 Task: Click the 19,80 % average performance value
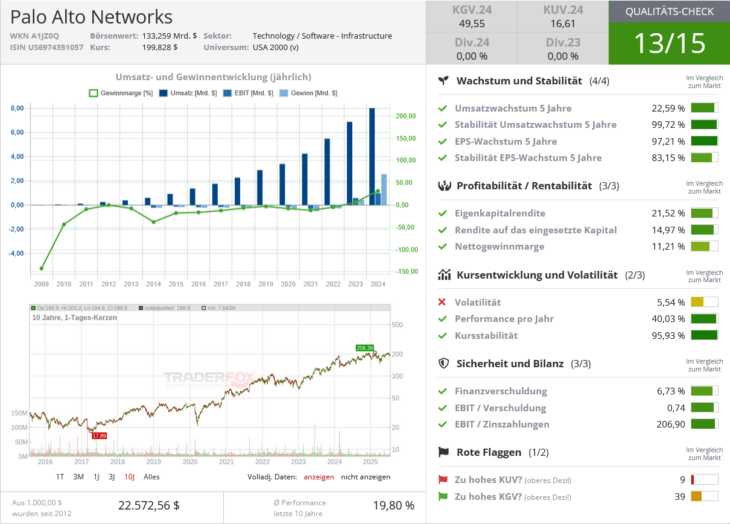393,506
